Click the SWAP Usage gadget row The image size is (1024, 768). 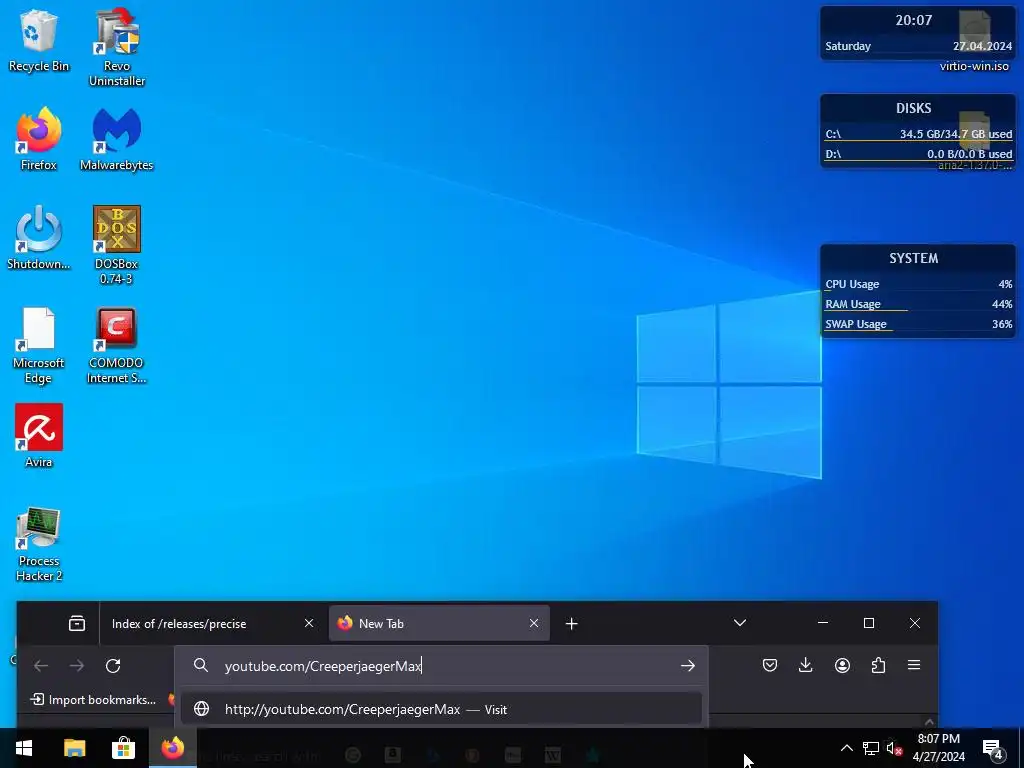coord(918,324)
